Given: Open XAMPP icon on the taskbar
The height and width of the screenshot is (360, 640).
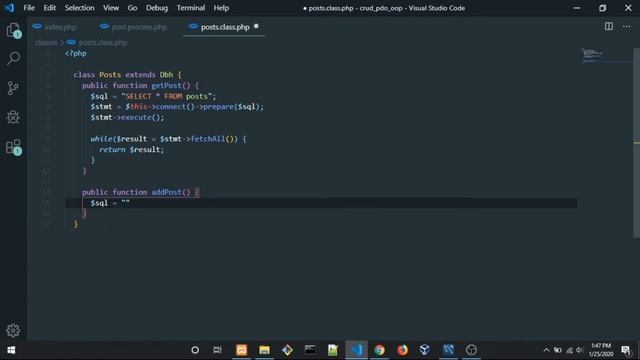Looking at the screenshot, I should click(x=242, y=350).
